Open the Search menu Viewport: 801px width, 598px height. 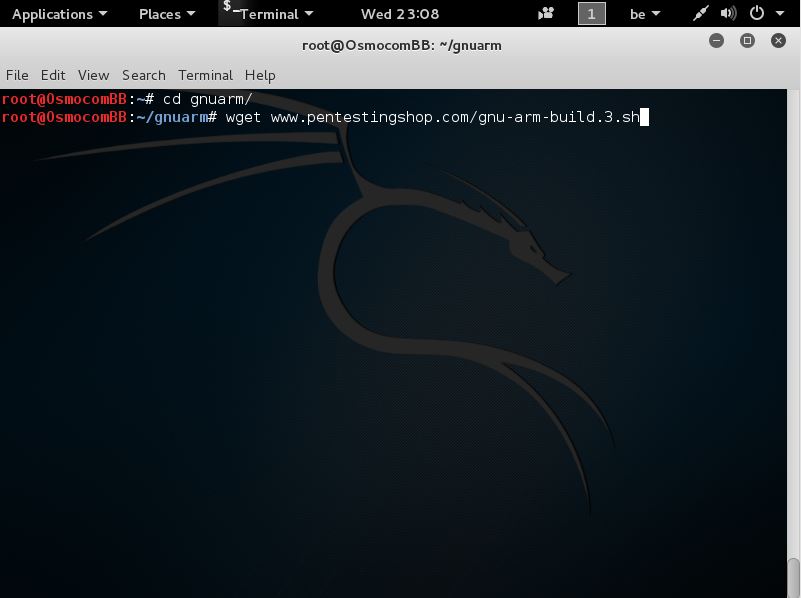[x=144, y=75]
